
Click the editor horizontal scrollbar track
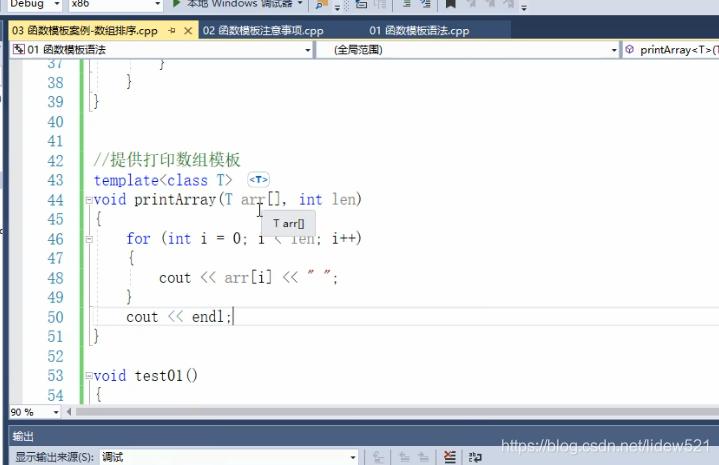point(397,412)
